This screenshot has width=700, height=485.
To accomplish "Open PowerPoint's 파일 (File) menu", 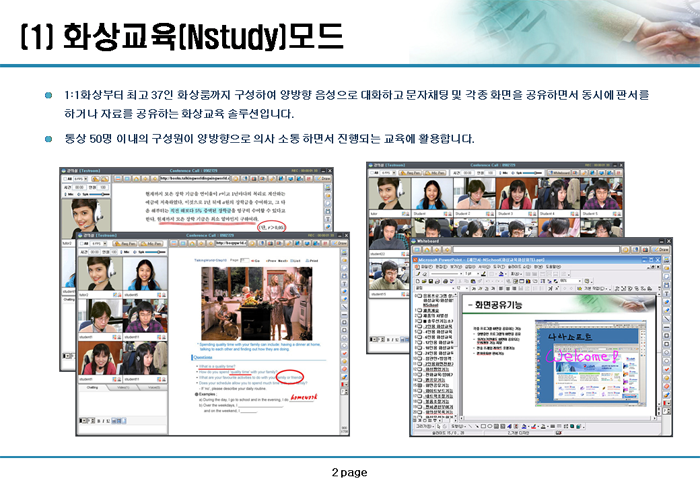I will click(x=427, y=267).
